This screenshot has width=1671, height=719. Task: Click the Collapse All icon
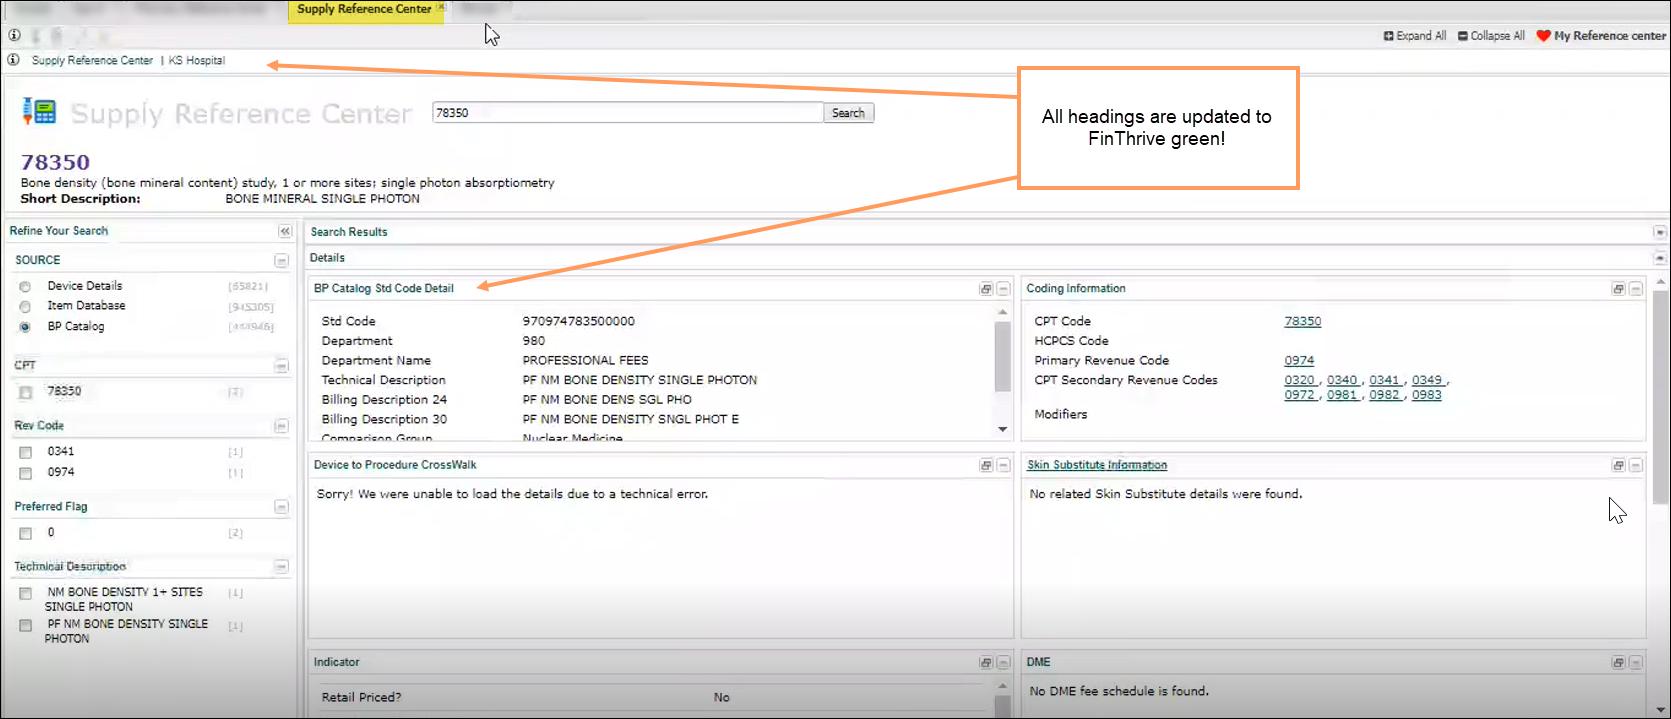[x=1463, y=36]
